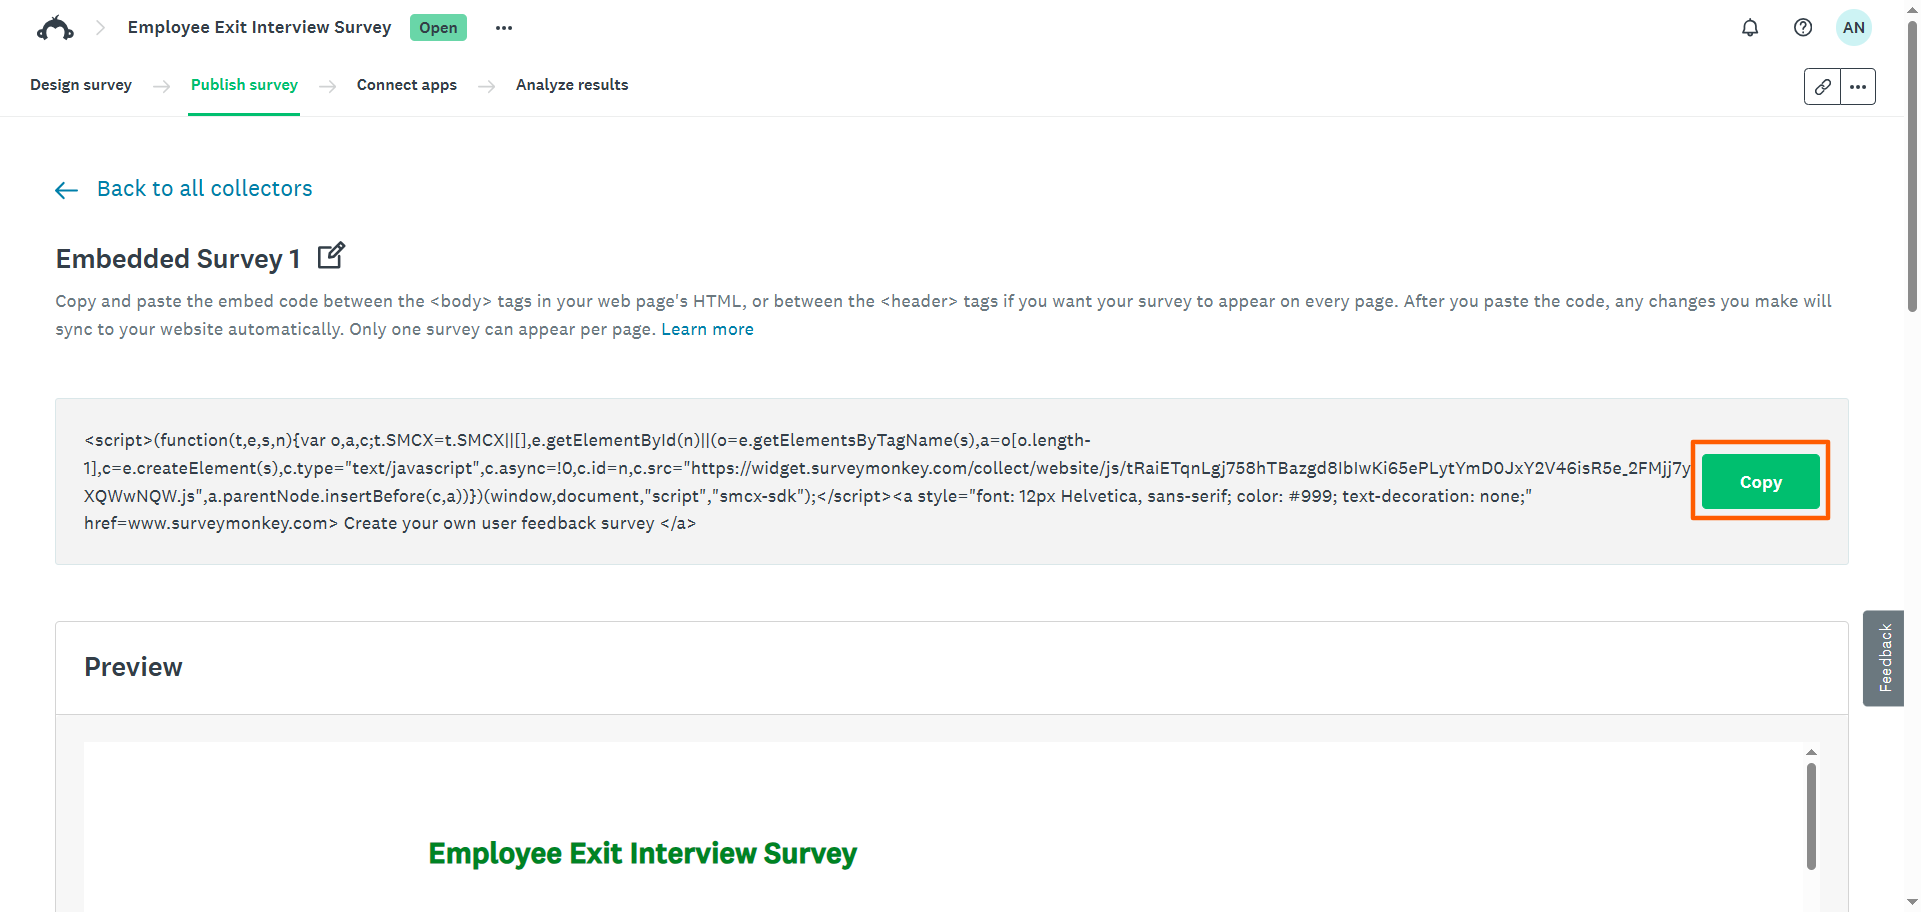The width and height of the screenshot is (1921, 912).
Task: Edit the Embedded Survey 1 name
Action: [x=331, y=256]
